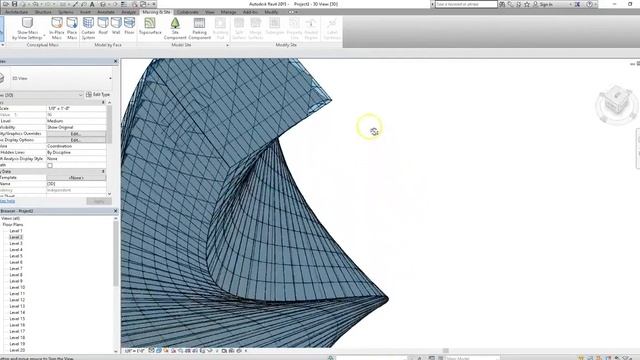
Task: Select Level 1 in Floor Plans
Action: [16, 231]
